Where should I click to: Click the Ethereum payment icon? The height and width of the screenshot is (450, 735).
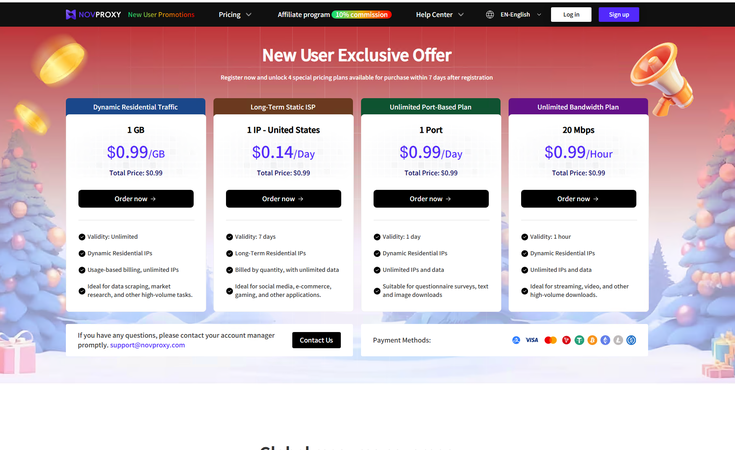click(x=605, y=340)
